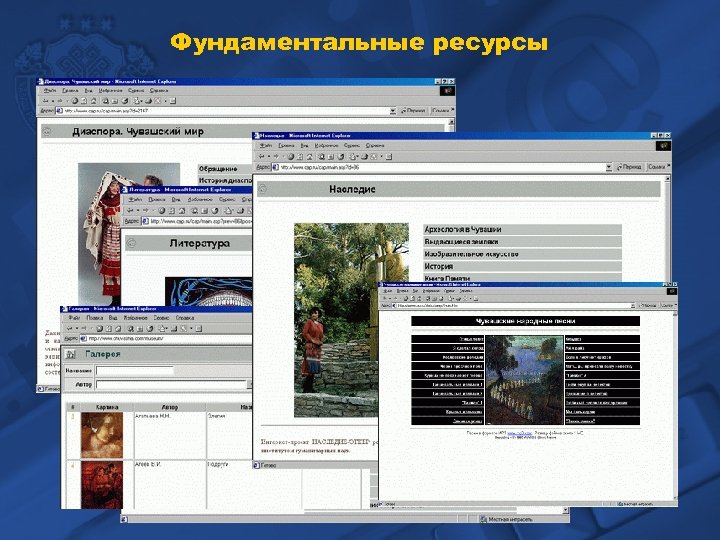The height and width of the screenshot is (540, 720).
Task: Open Вид menu in Литература window
Action: point(176,200)
